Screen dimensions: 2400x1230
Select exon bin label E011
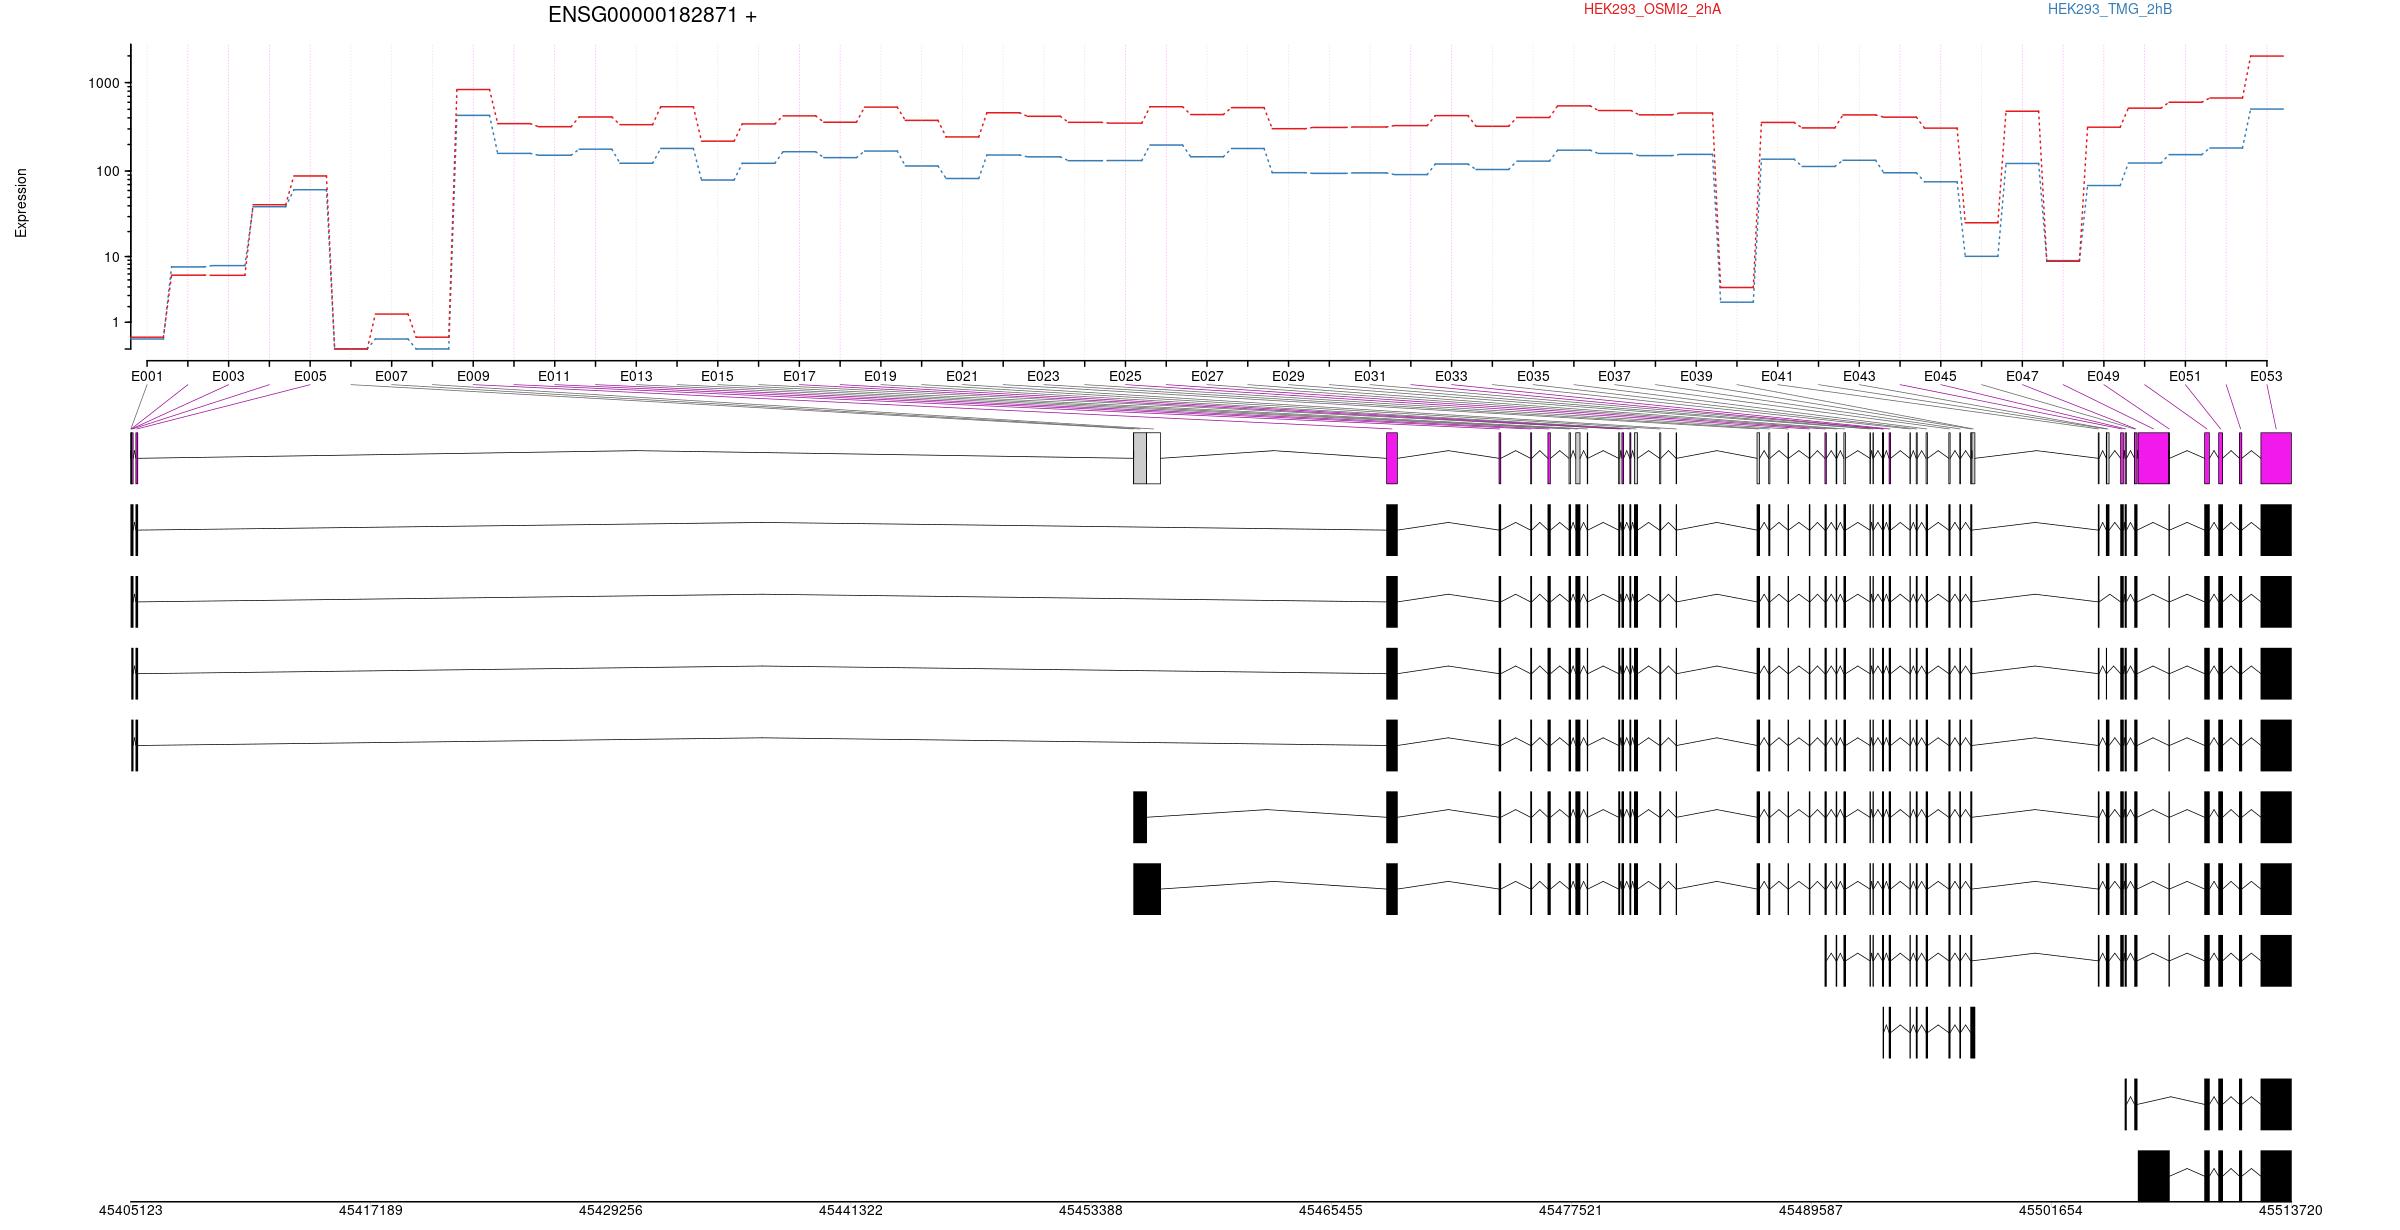point(554,376)
